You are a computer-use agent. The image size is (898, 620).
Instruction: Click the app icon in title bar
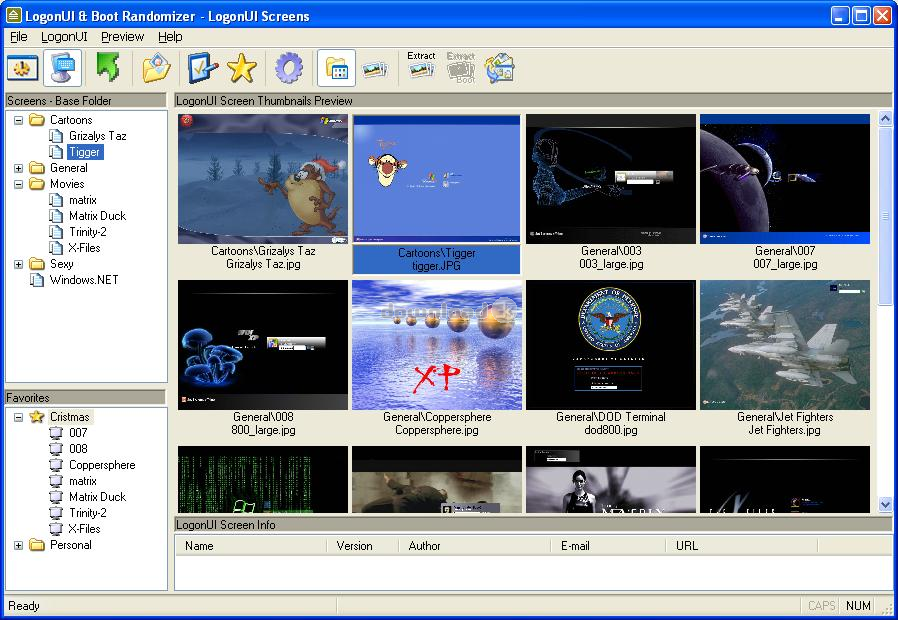pos(14,15)
